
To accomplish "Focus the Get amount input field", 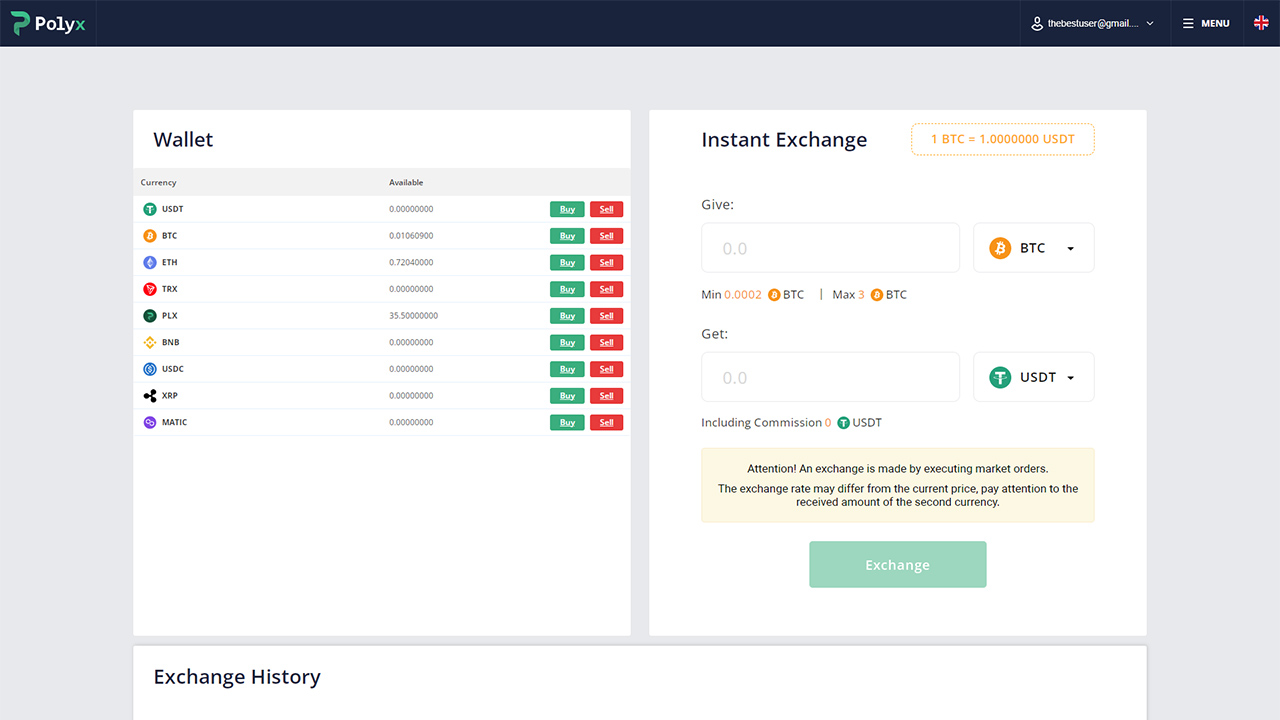I will click(x=830, y=377).
